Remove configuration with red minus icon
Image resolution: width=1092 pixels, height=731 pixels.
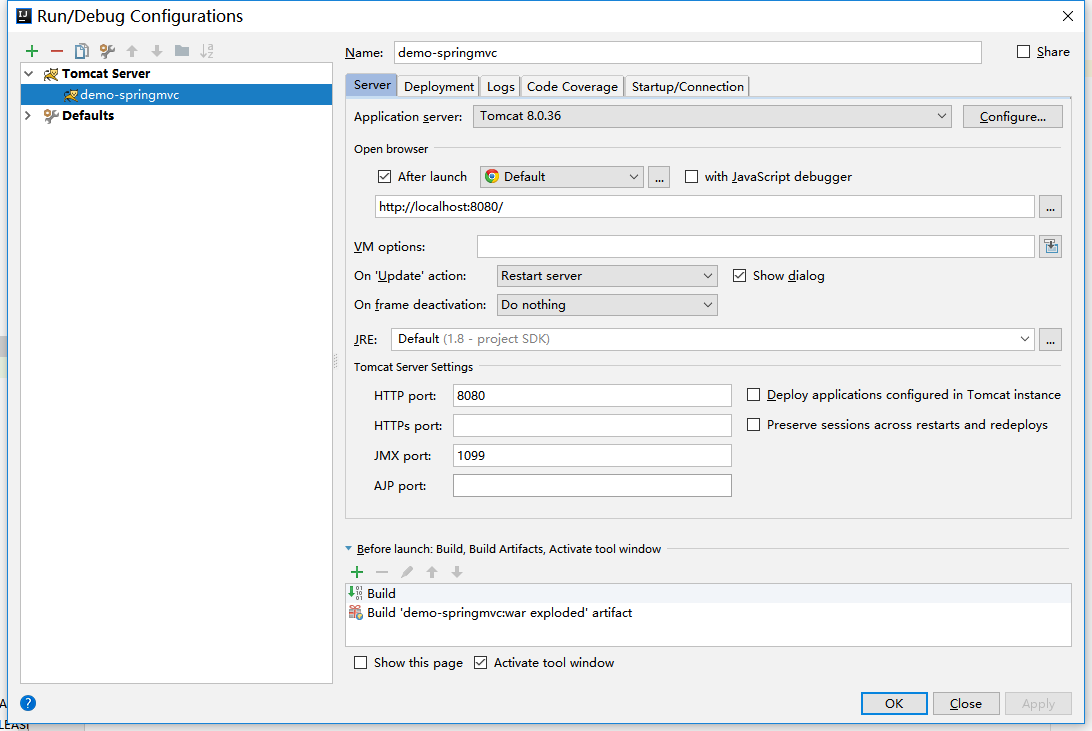(57, 51)
